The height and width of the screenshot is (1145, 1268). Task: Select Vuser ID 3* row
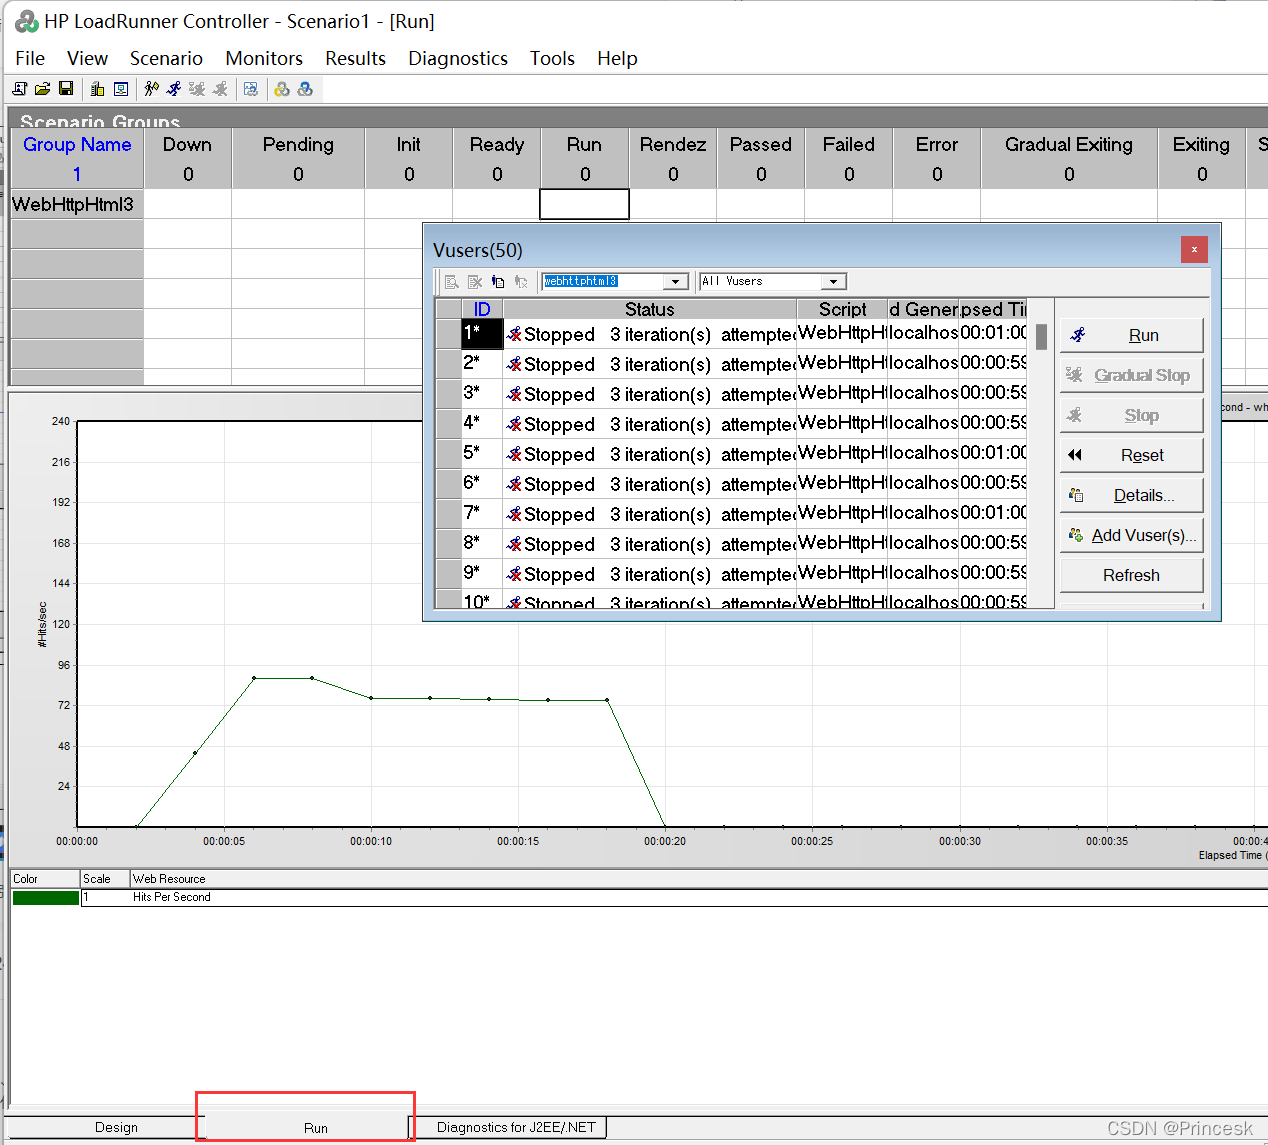pos(482,393)
